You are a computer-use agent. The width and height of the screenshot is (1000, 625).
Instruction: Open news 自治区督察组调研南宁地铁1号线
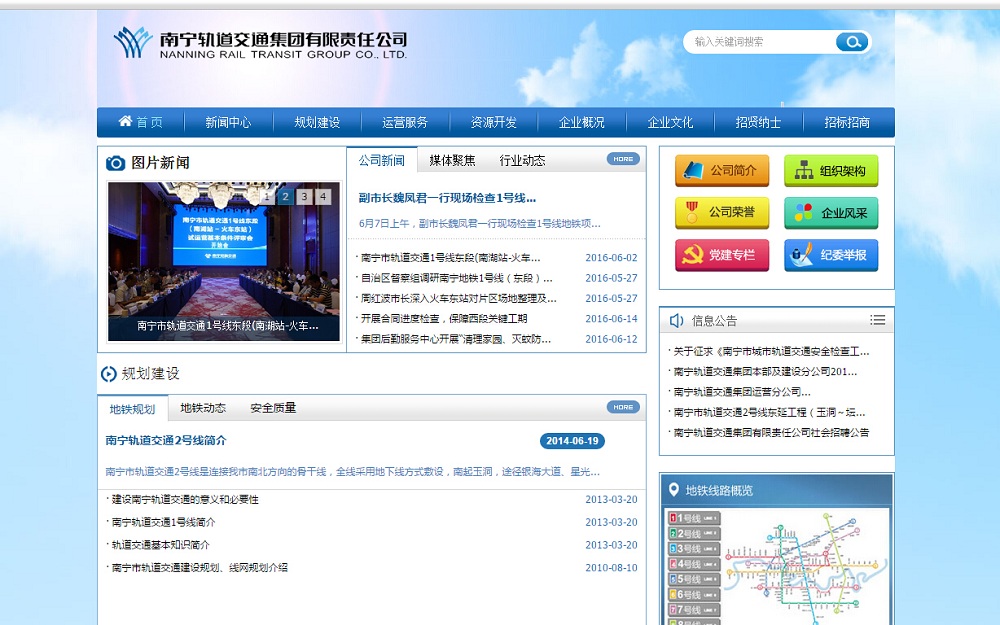click(x=457, y=278)
